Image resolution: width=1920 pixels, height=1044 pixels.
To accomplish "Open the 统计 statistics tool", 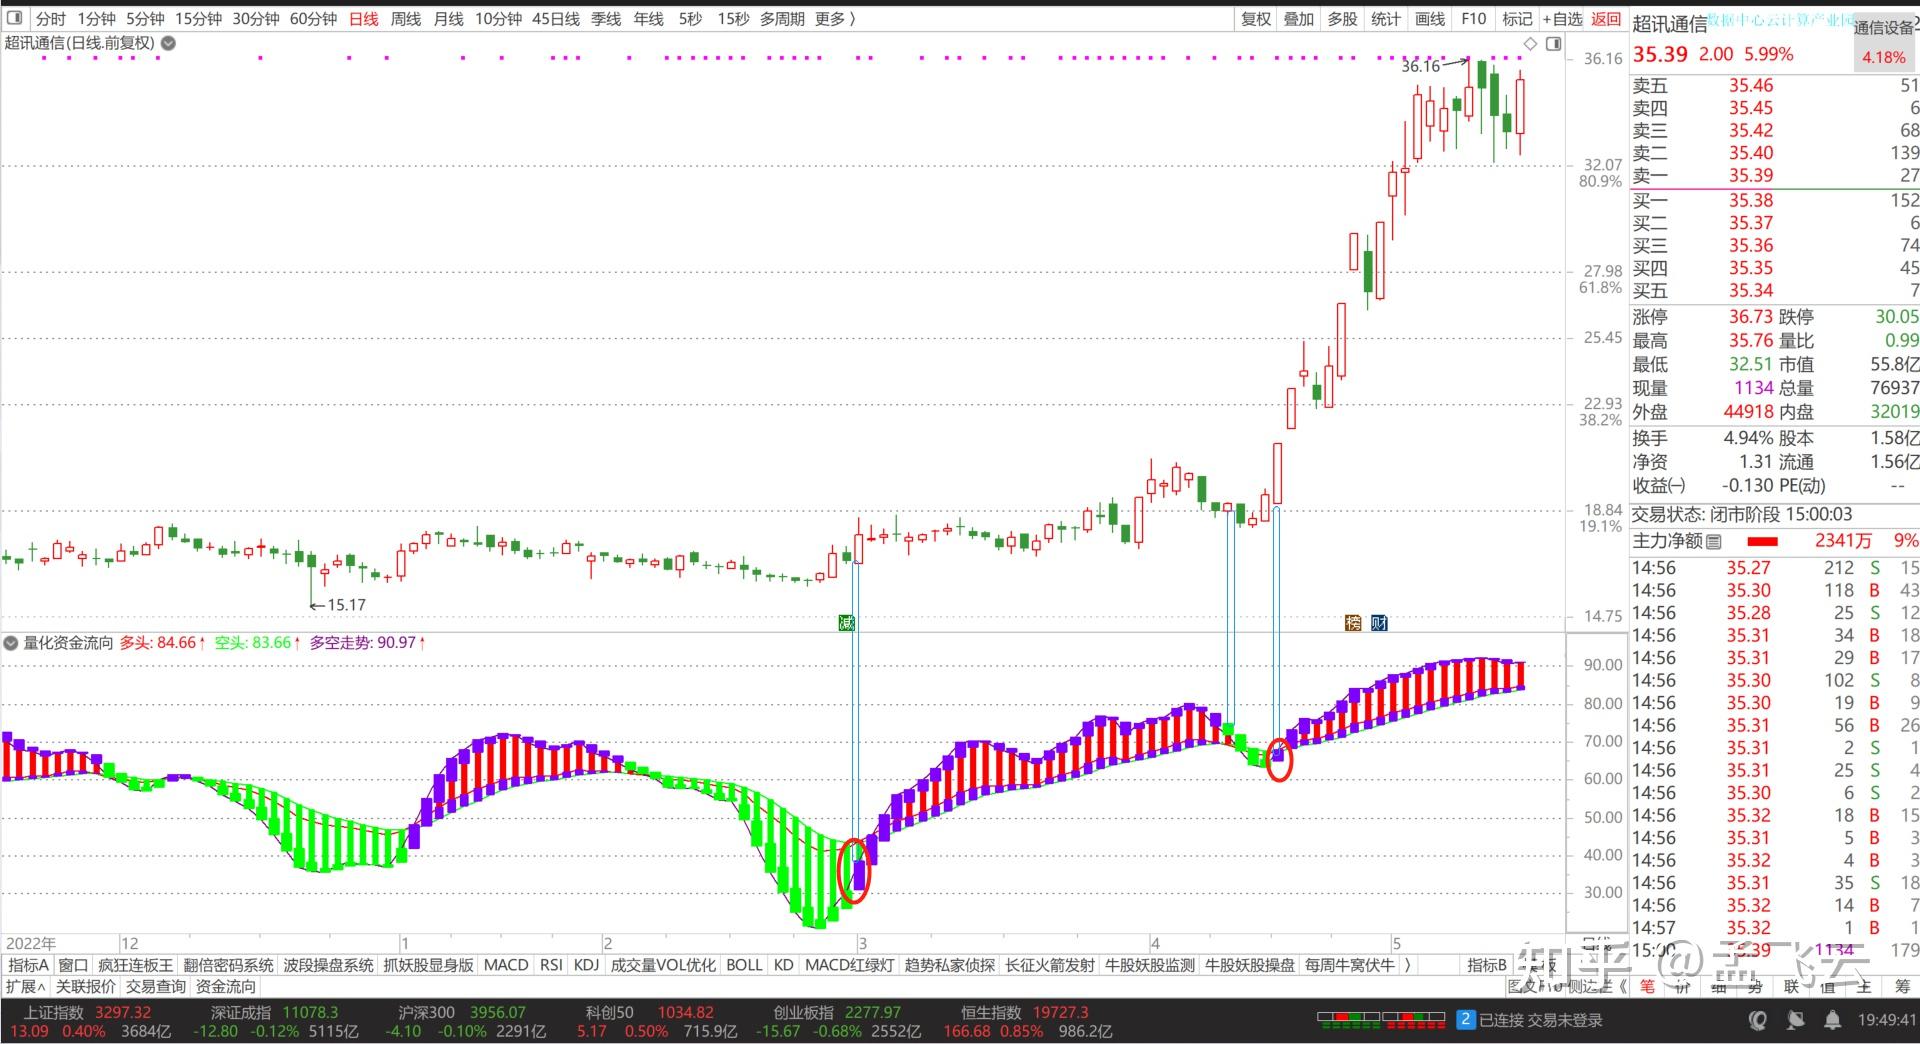I will tap(1386, 19).
